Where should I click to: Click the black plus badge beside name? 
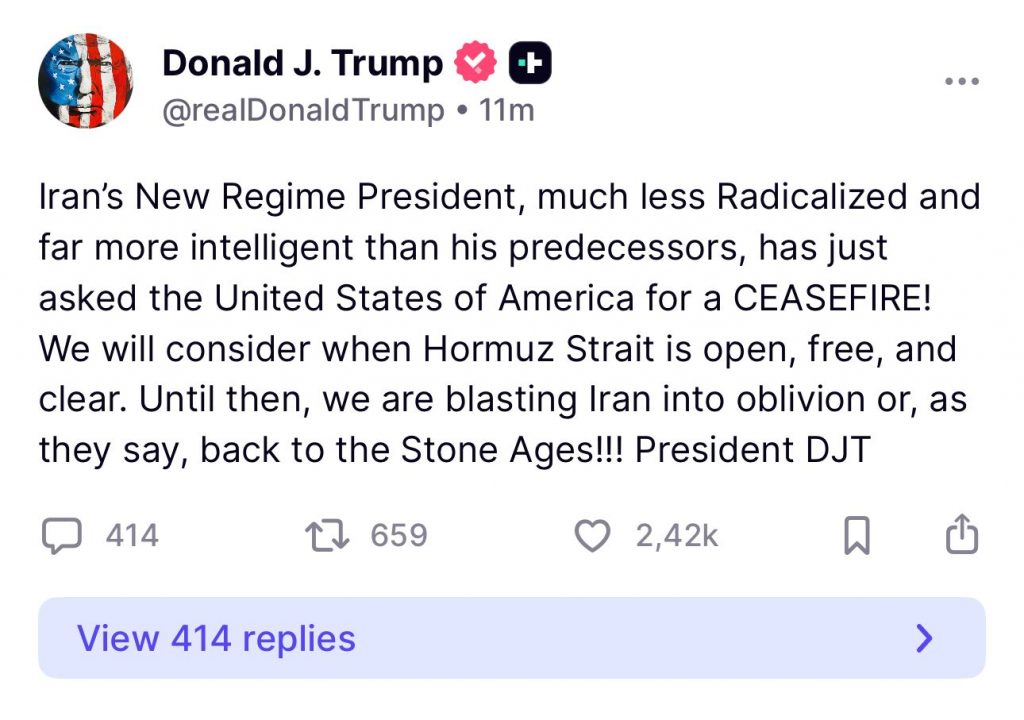pyautogui.click(x=530, y=64)
